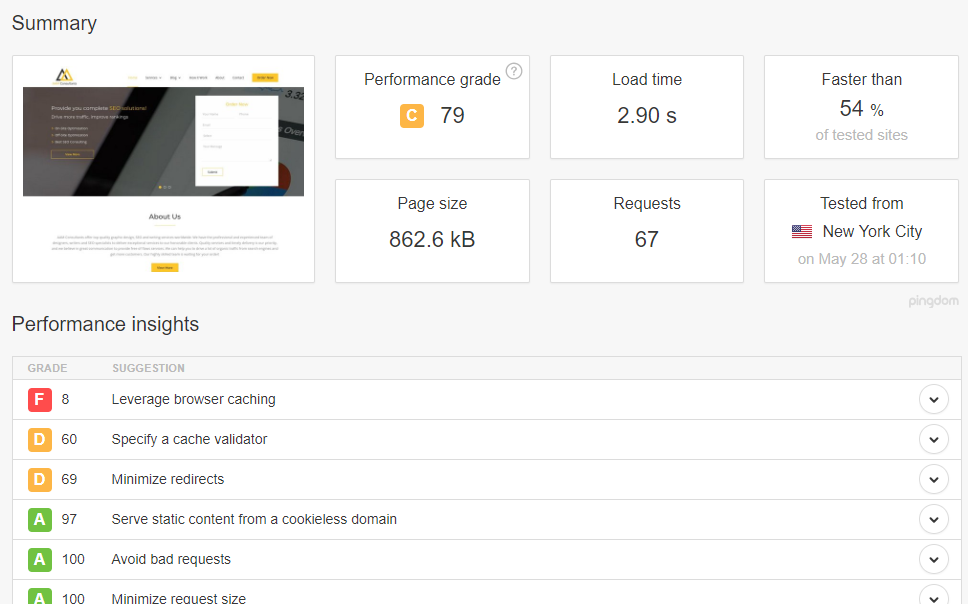Viewport: 968px width, 604px height.
Task: Expand details for Minimize redirects
Action: point(933,479)
